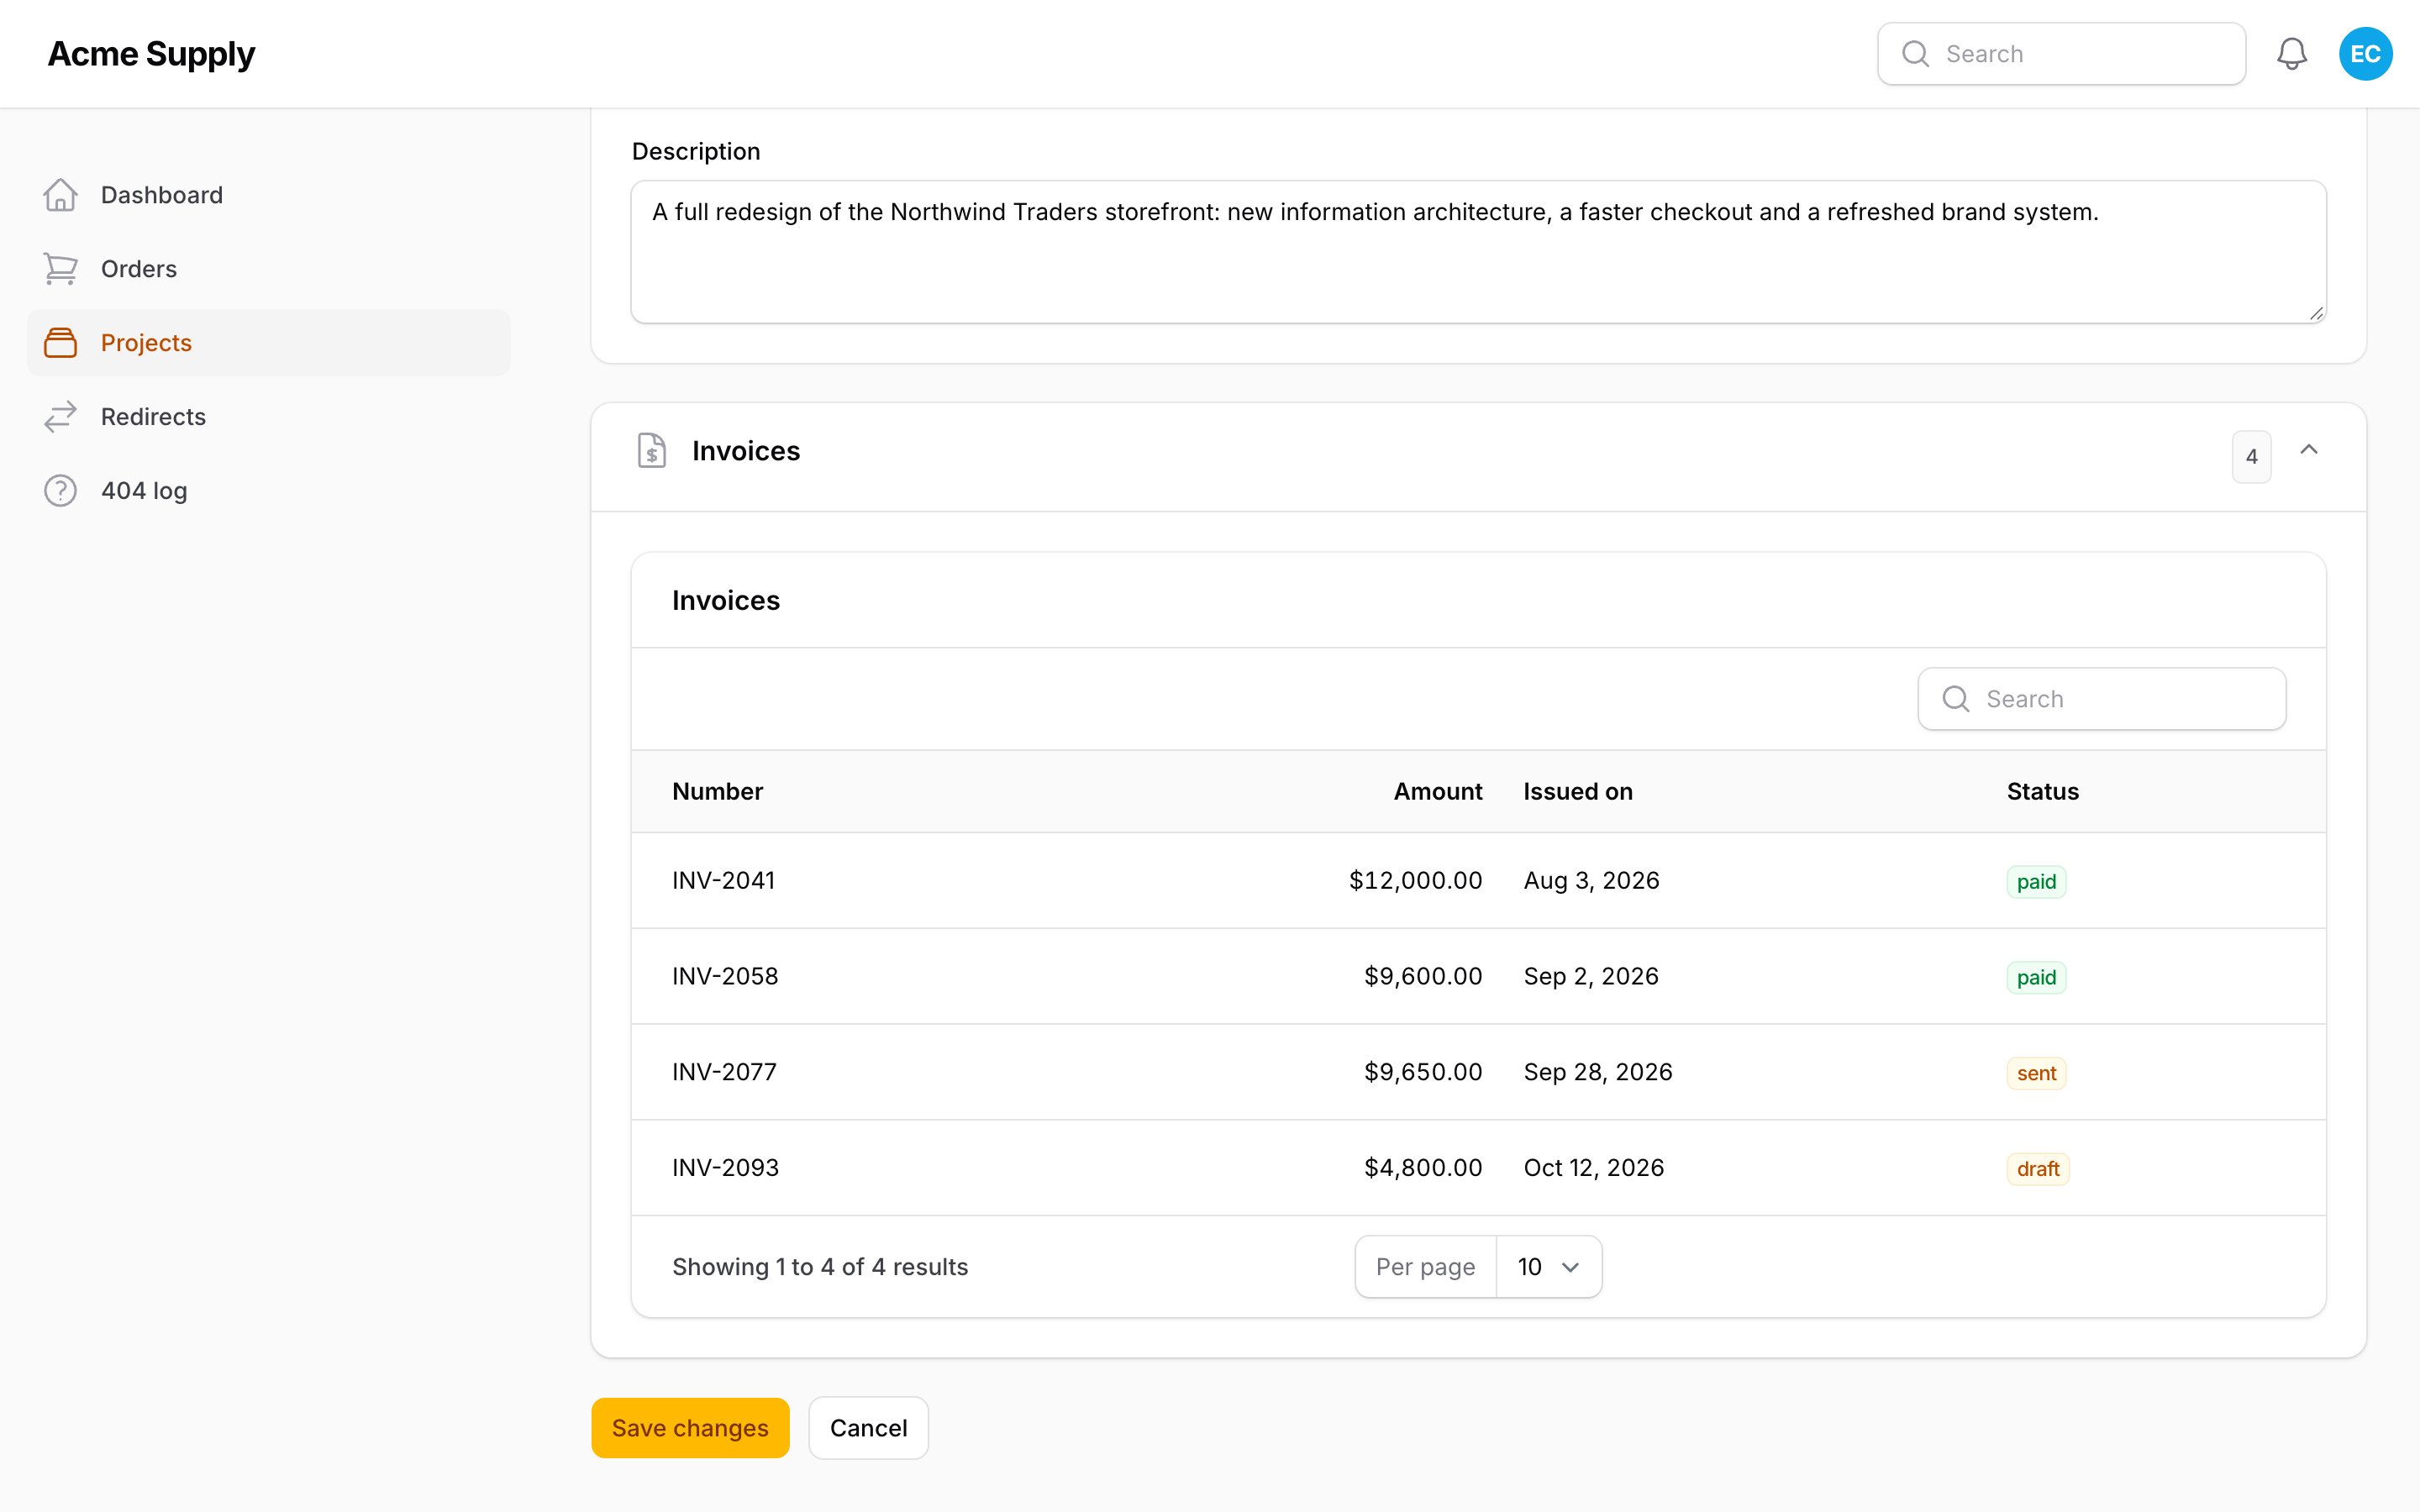The image size is (2420, 1512).
Task: Click the magnifier icon in top search
Action: [1915, 54]
